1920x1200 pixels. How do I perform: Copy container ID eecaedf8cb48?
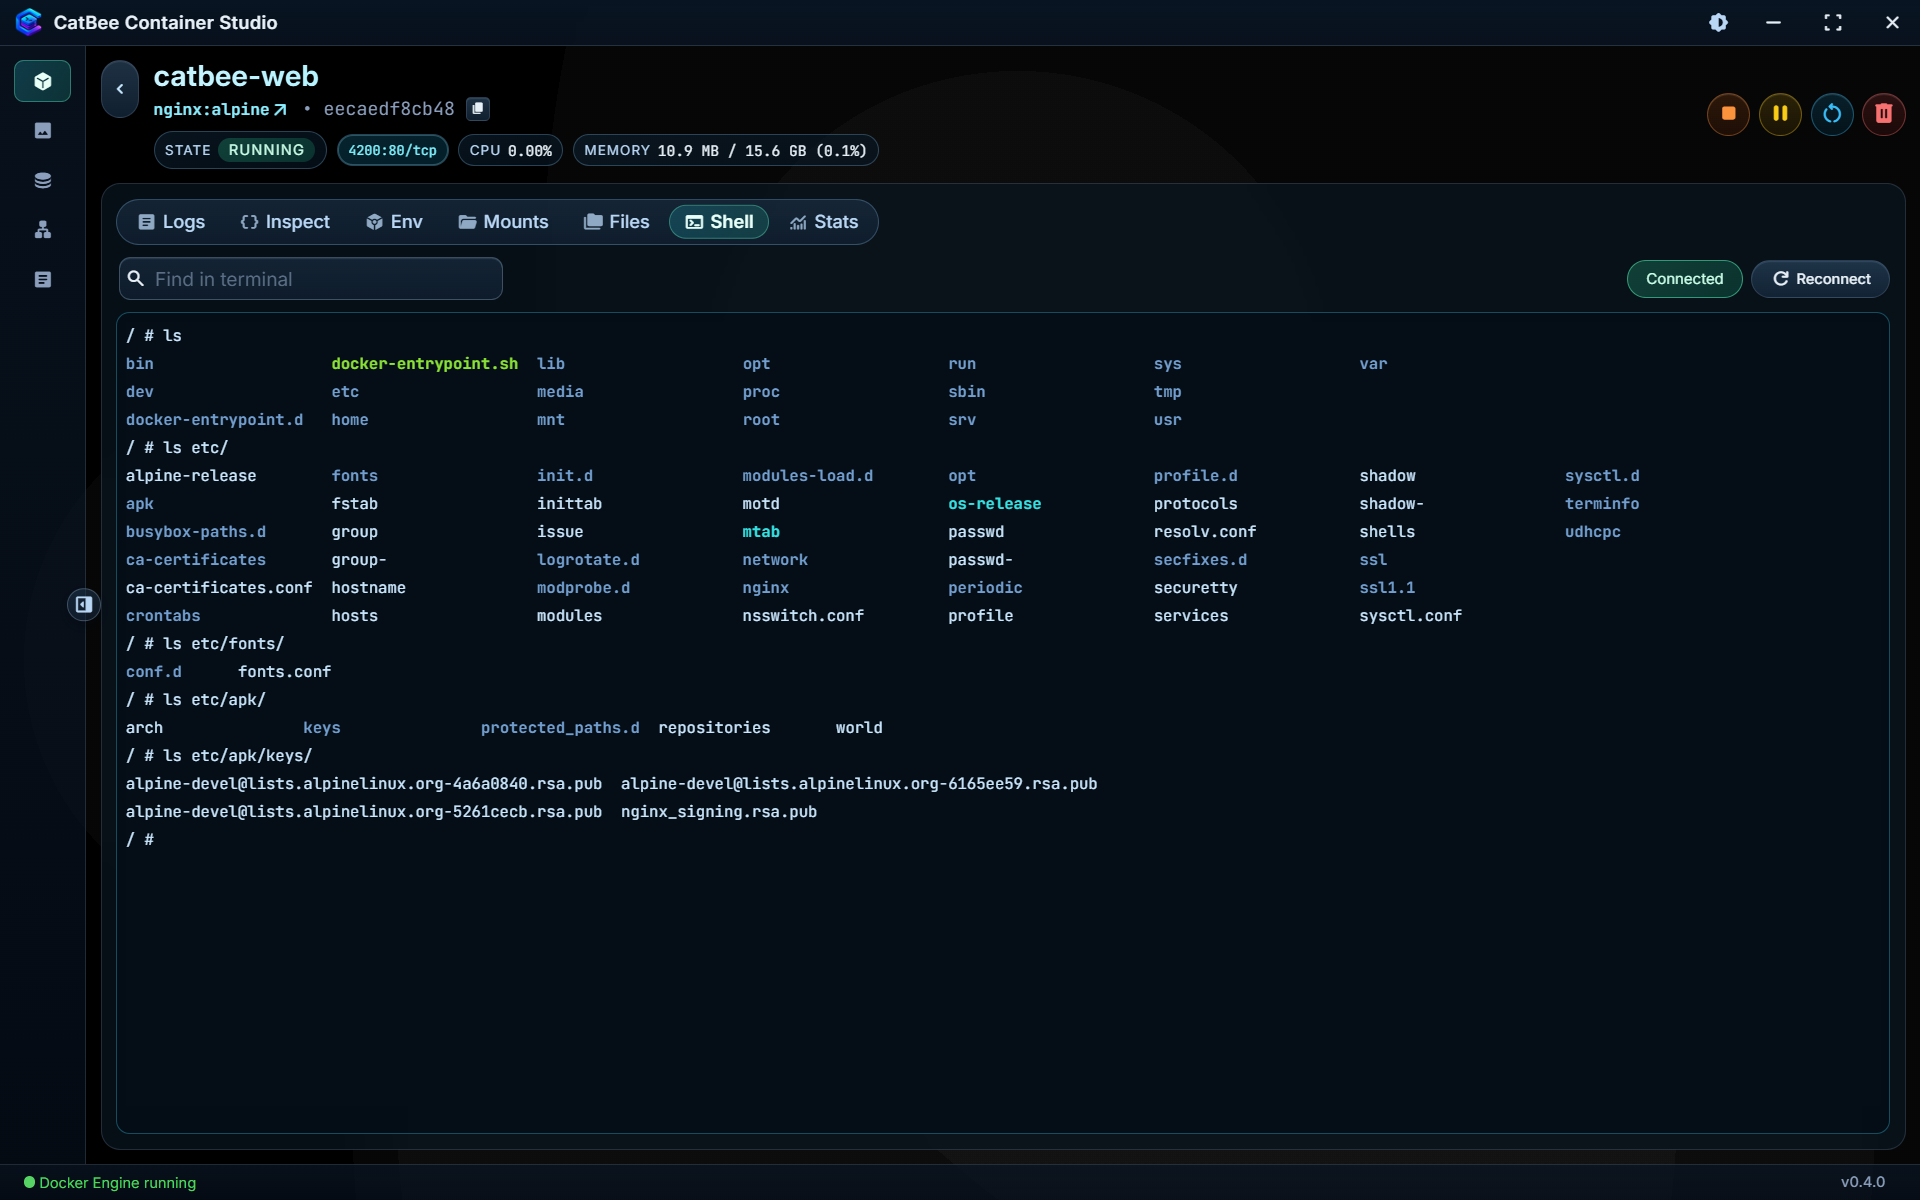(478, 108)
